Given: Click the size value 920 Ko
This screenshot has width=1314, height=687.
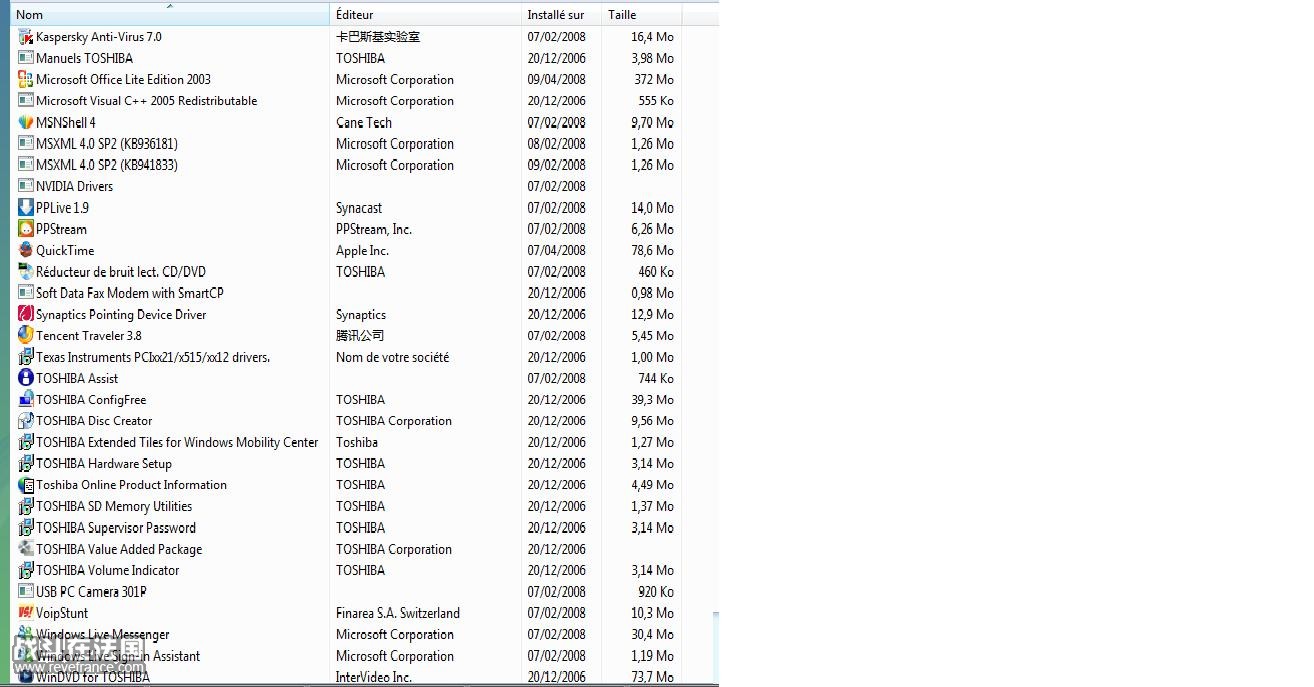Looking at the screenshot, I should click(x=656, y=592).
